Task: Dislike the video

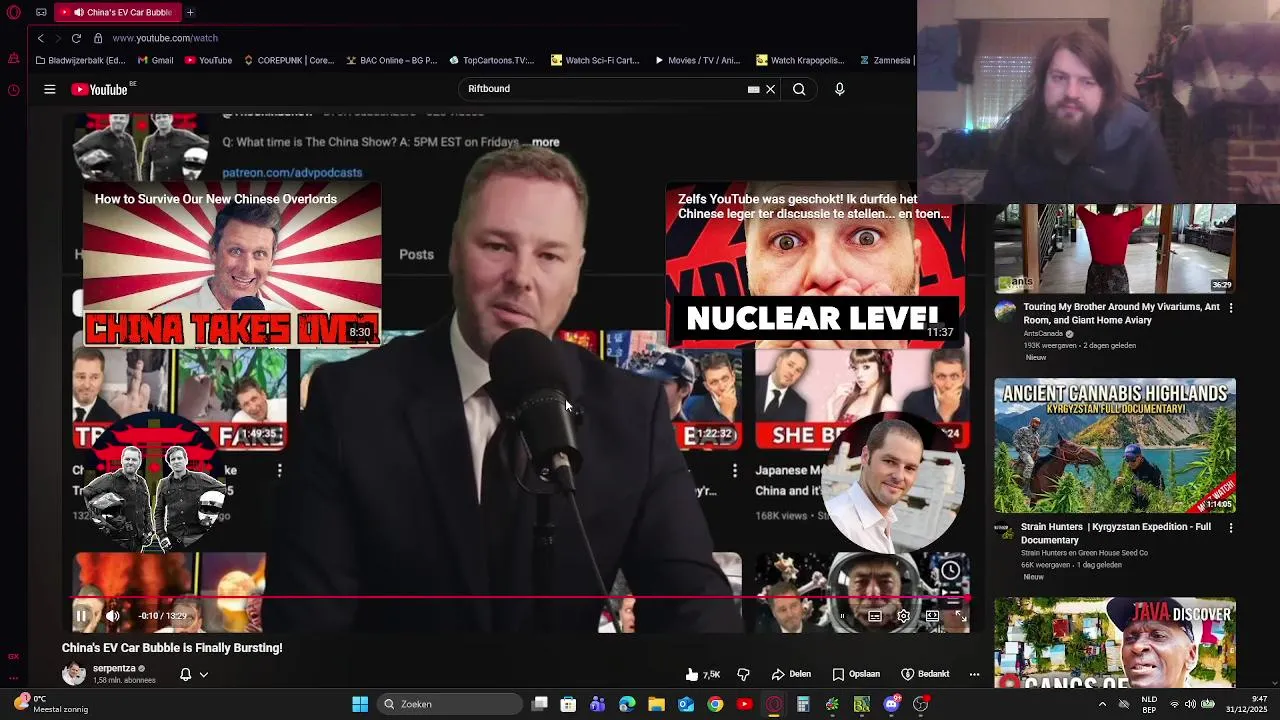Action: pos(743,674)
